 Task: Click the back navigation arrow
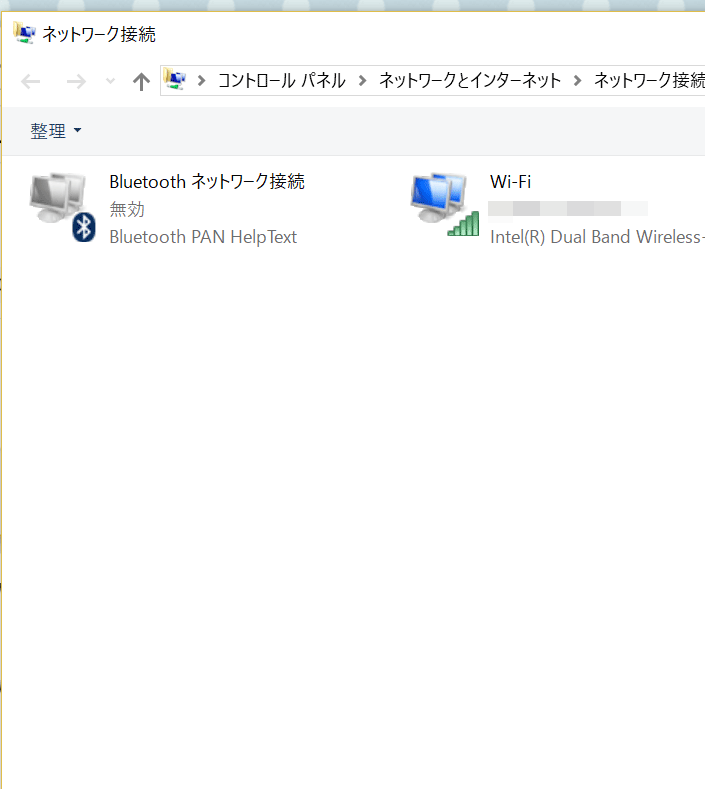tap(31, 81)
